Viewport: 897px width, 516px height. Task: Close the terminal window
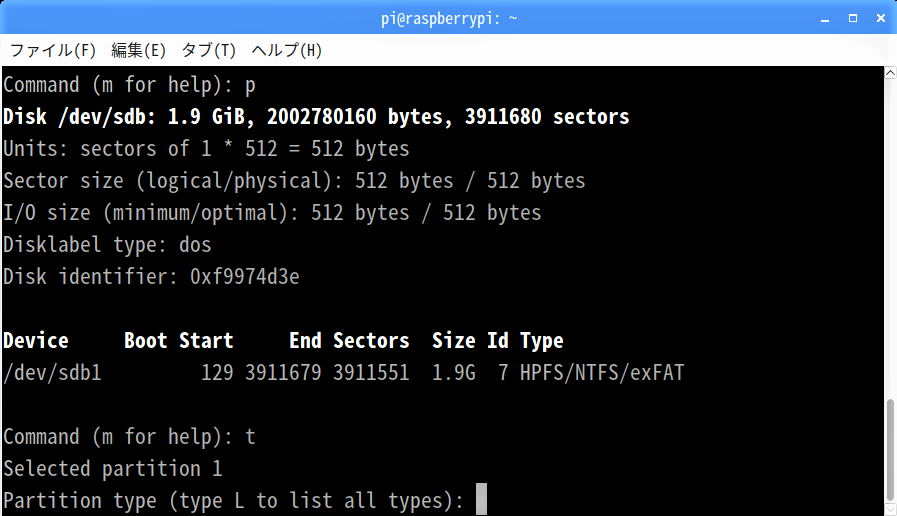coord(881,18)
